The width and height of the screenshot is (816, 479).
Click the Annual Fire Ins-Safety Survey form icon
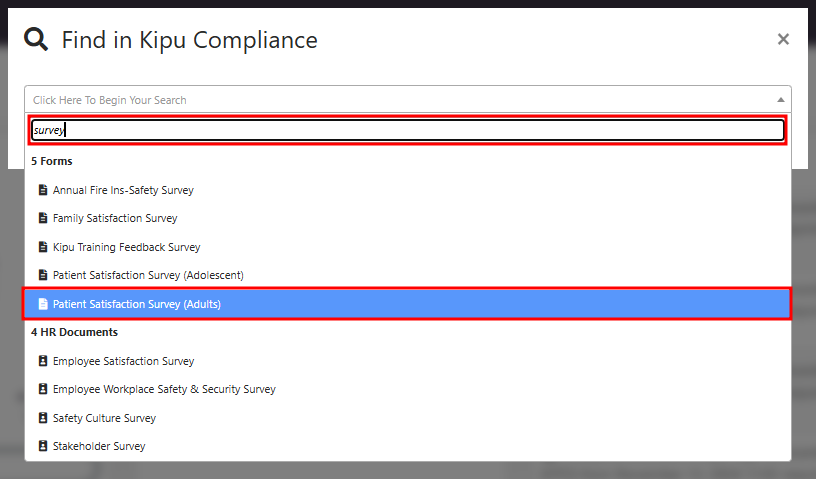tap(42, 190)
